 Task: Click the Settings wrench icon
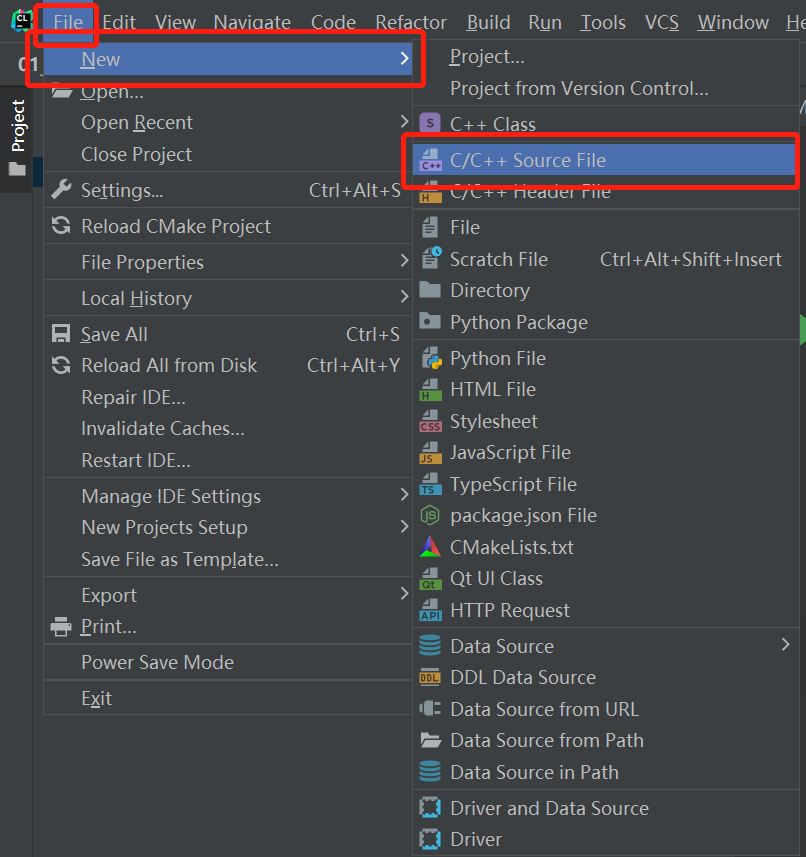pos(62,190)
